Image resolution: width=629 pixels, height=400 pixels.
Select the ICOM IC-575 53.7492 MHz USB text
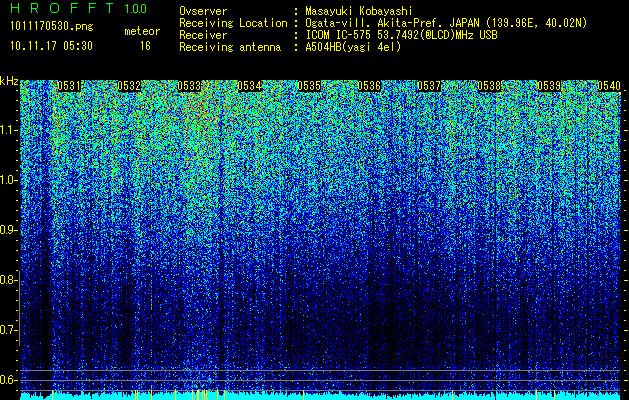pyautogui.click(x=401, y=35)
